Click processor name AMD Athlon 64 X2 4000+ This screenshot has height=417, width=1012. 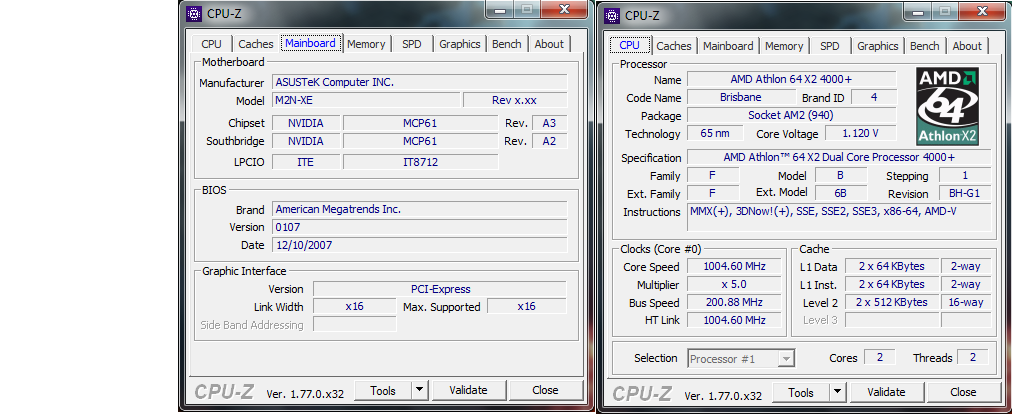(x=791, y=79)
